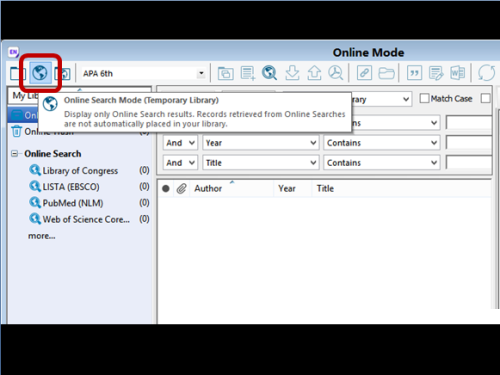Click the Sync Library circular arrows icon
500x375 pixels.
coord(486,73)
